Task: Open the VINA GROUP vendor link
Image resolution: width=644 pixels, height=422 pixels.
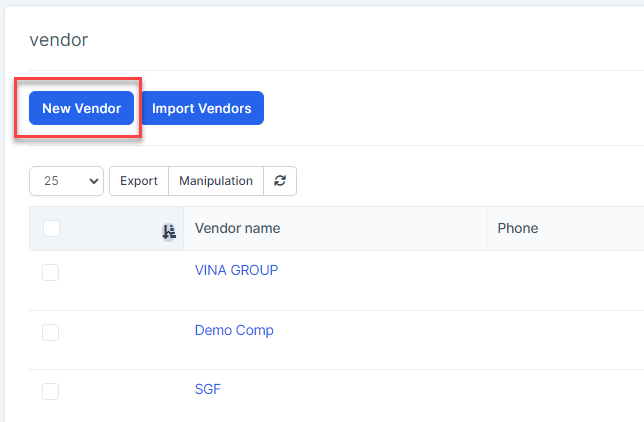Action: click(x=236, y=270)
